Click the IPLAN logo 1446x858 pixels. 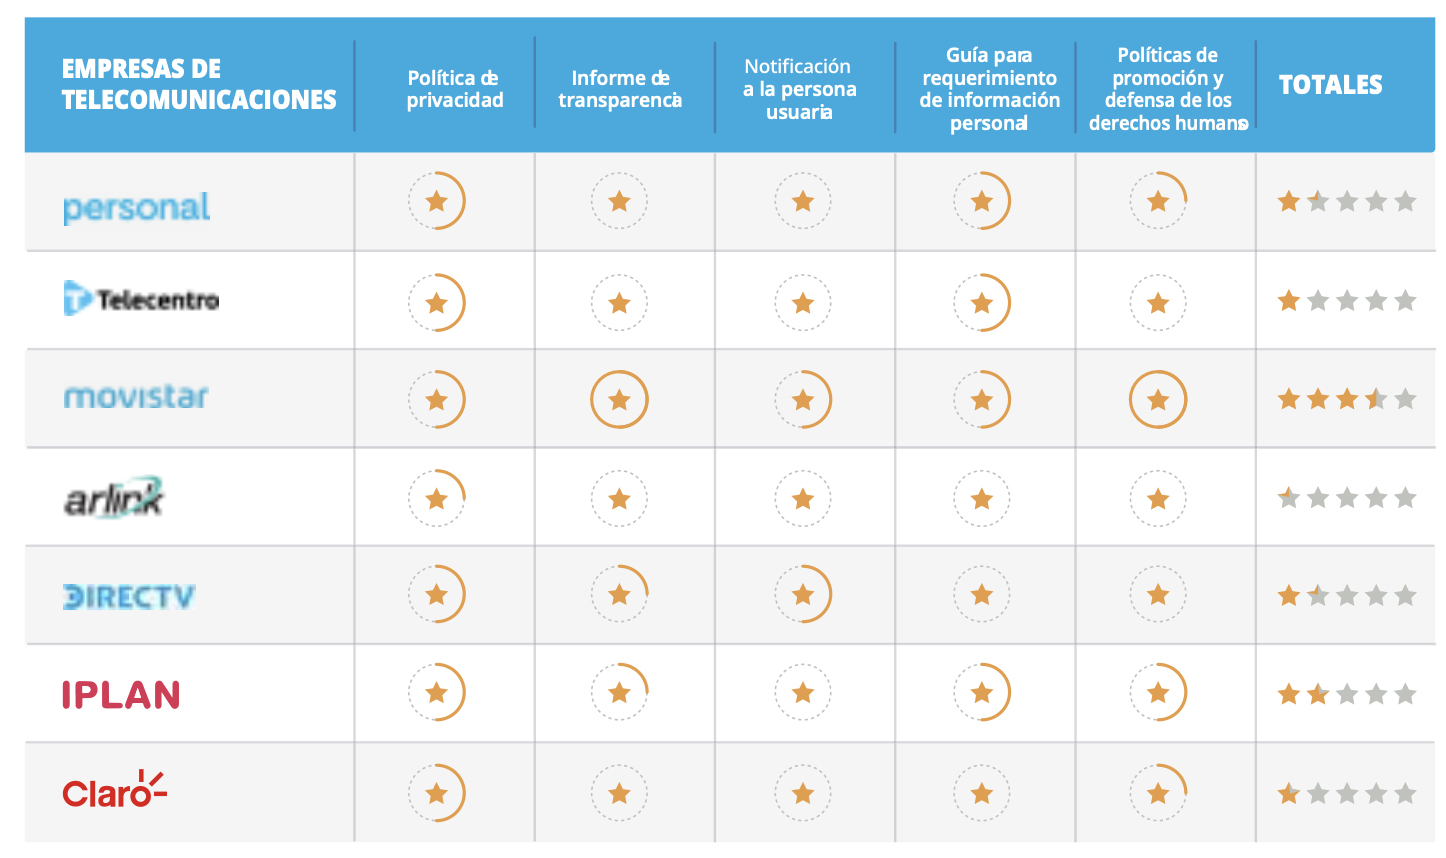click(121, 695)
